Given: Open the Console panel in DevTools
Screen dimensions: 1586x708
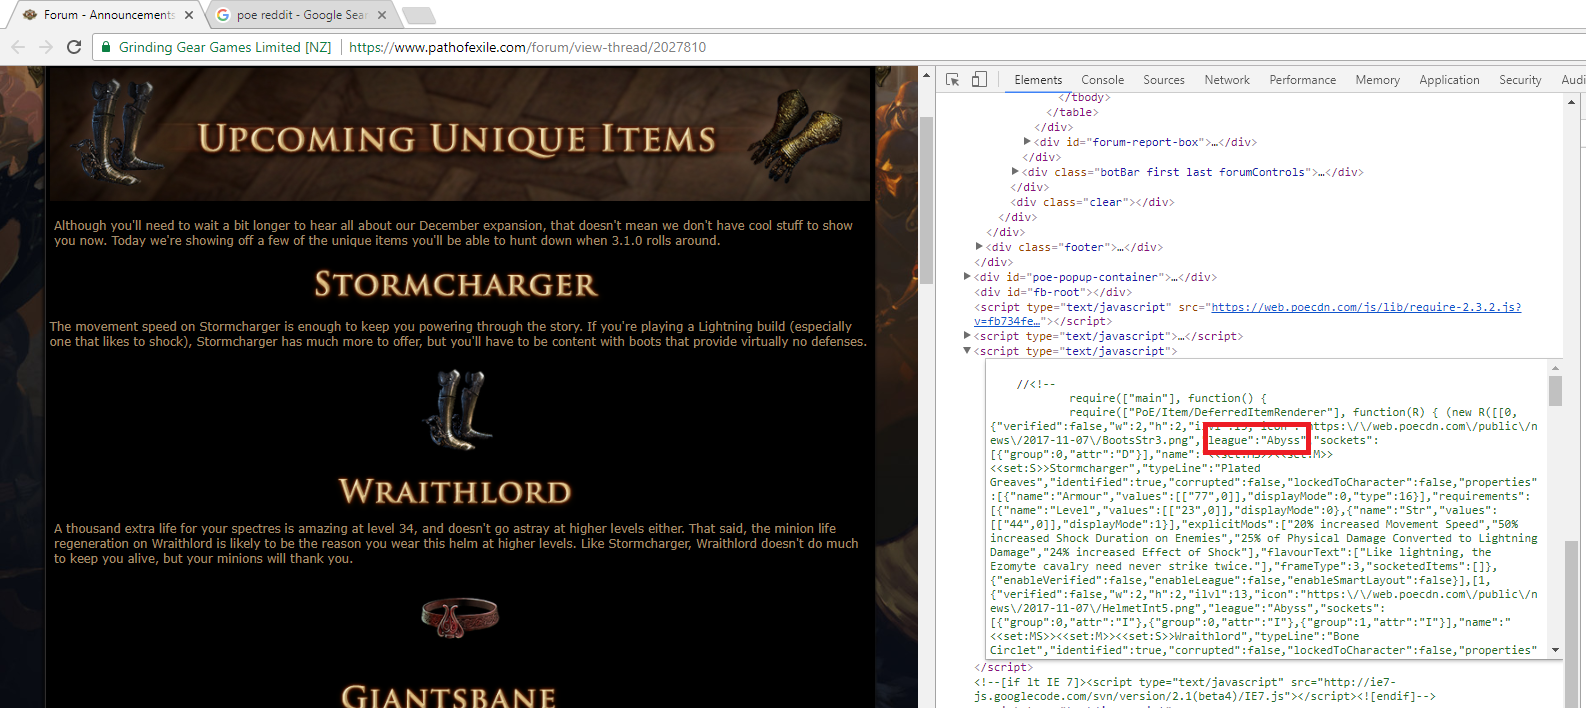Looking at the screenshot, I should click(1102, 80).
